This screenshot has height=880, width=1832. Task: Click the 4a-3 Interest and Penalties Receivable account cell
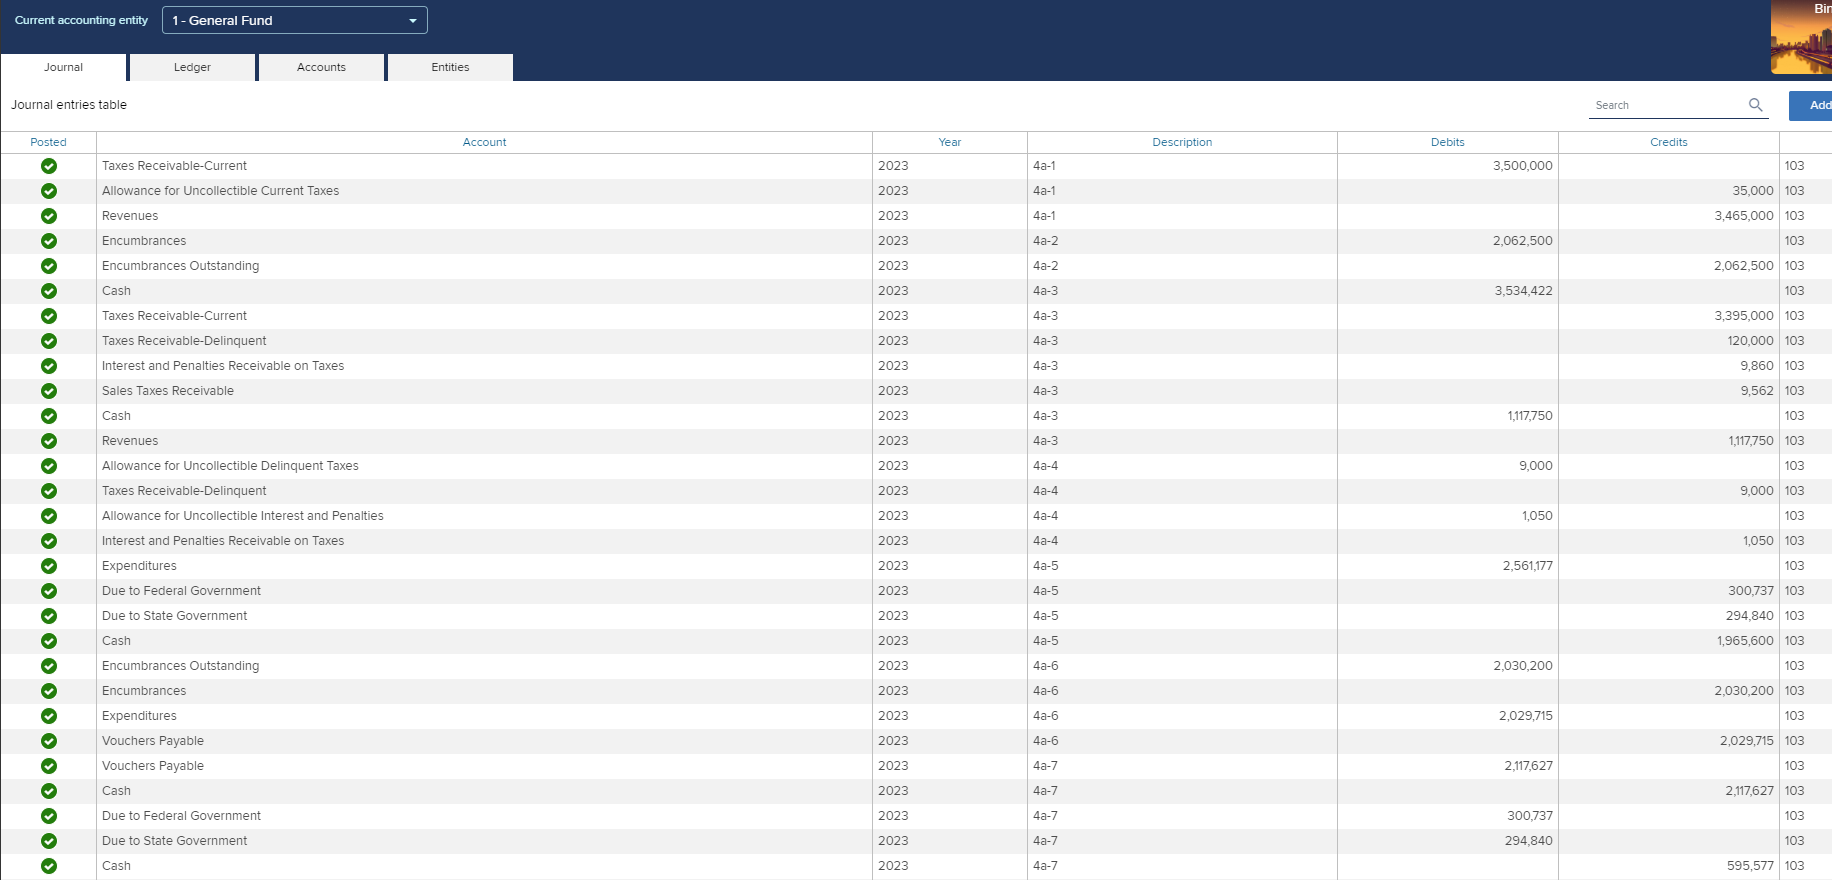pos(484,366)
